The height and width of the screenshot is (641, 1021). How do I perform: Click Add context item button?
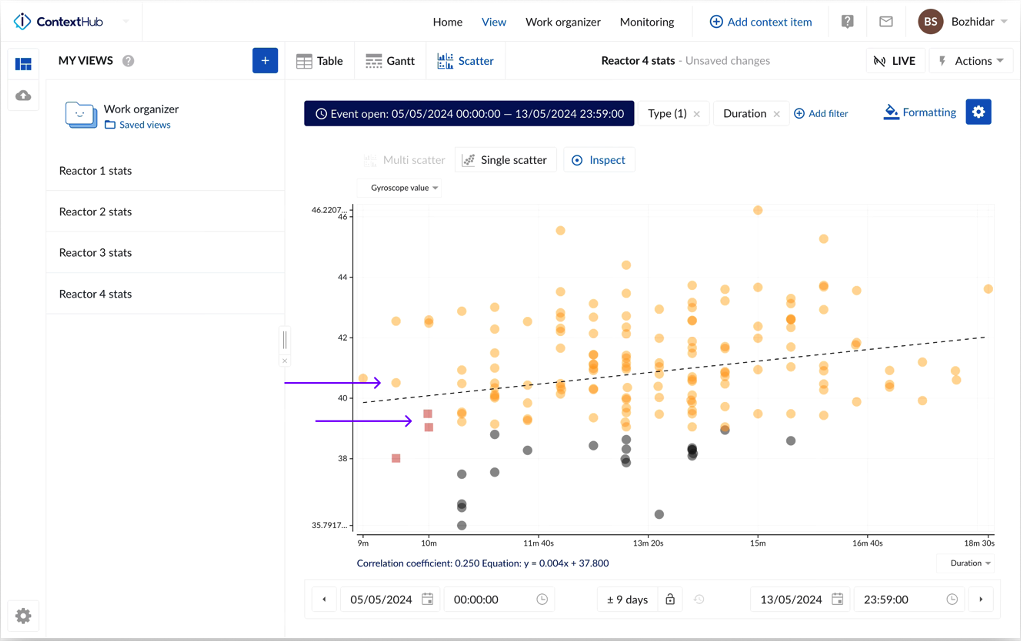[x=760, y=22]
